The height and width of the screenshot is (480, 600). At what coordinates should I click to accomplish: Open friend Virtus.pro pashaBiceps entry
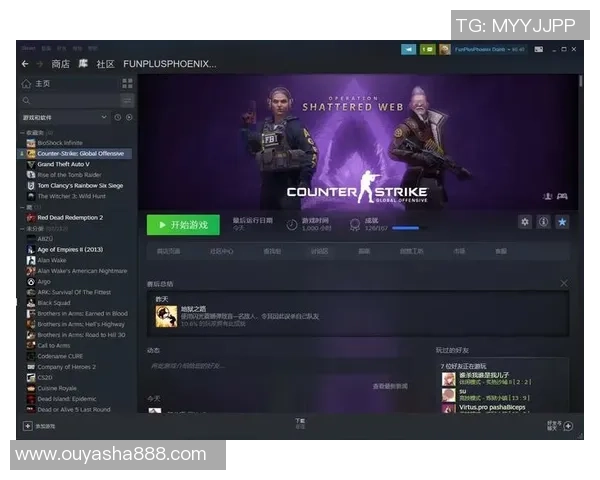[492, 408]
